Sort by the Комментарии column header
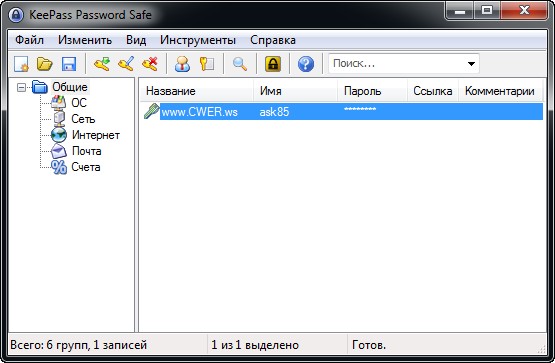This screenshot has width=555, height=363. tap(500, 91)
